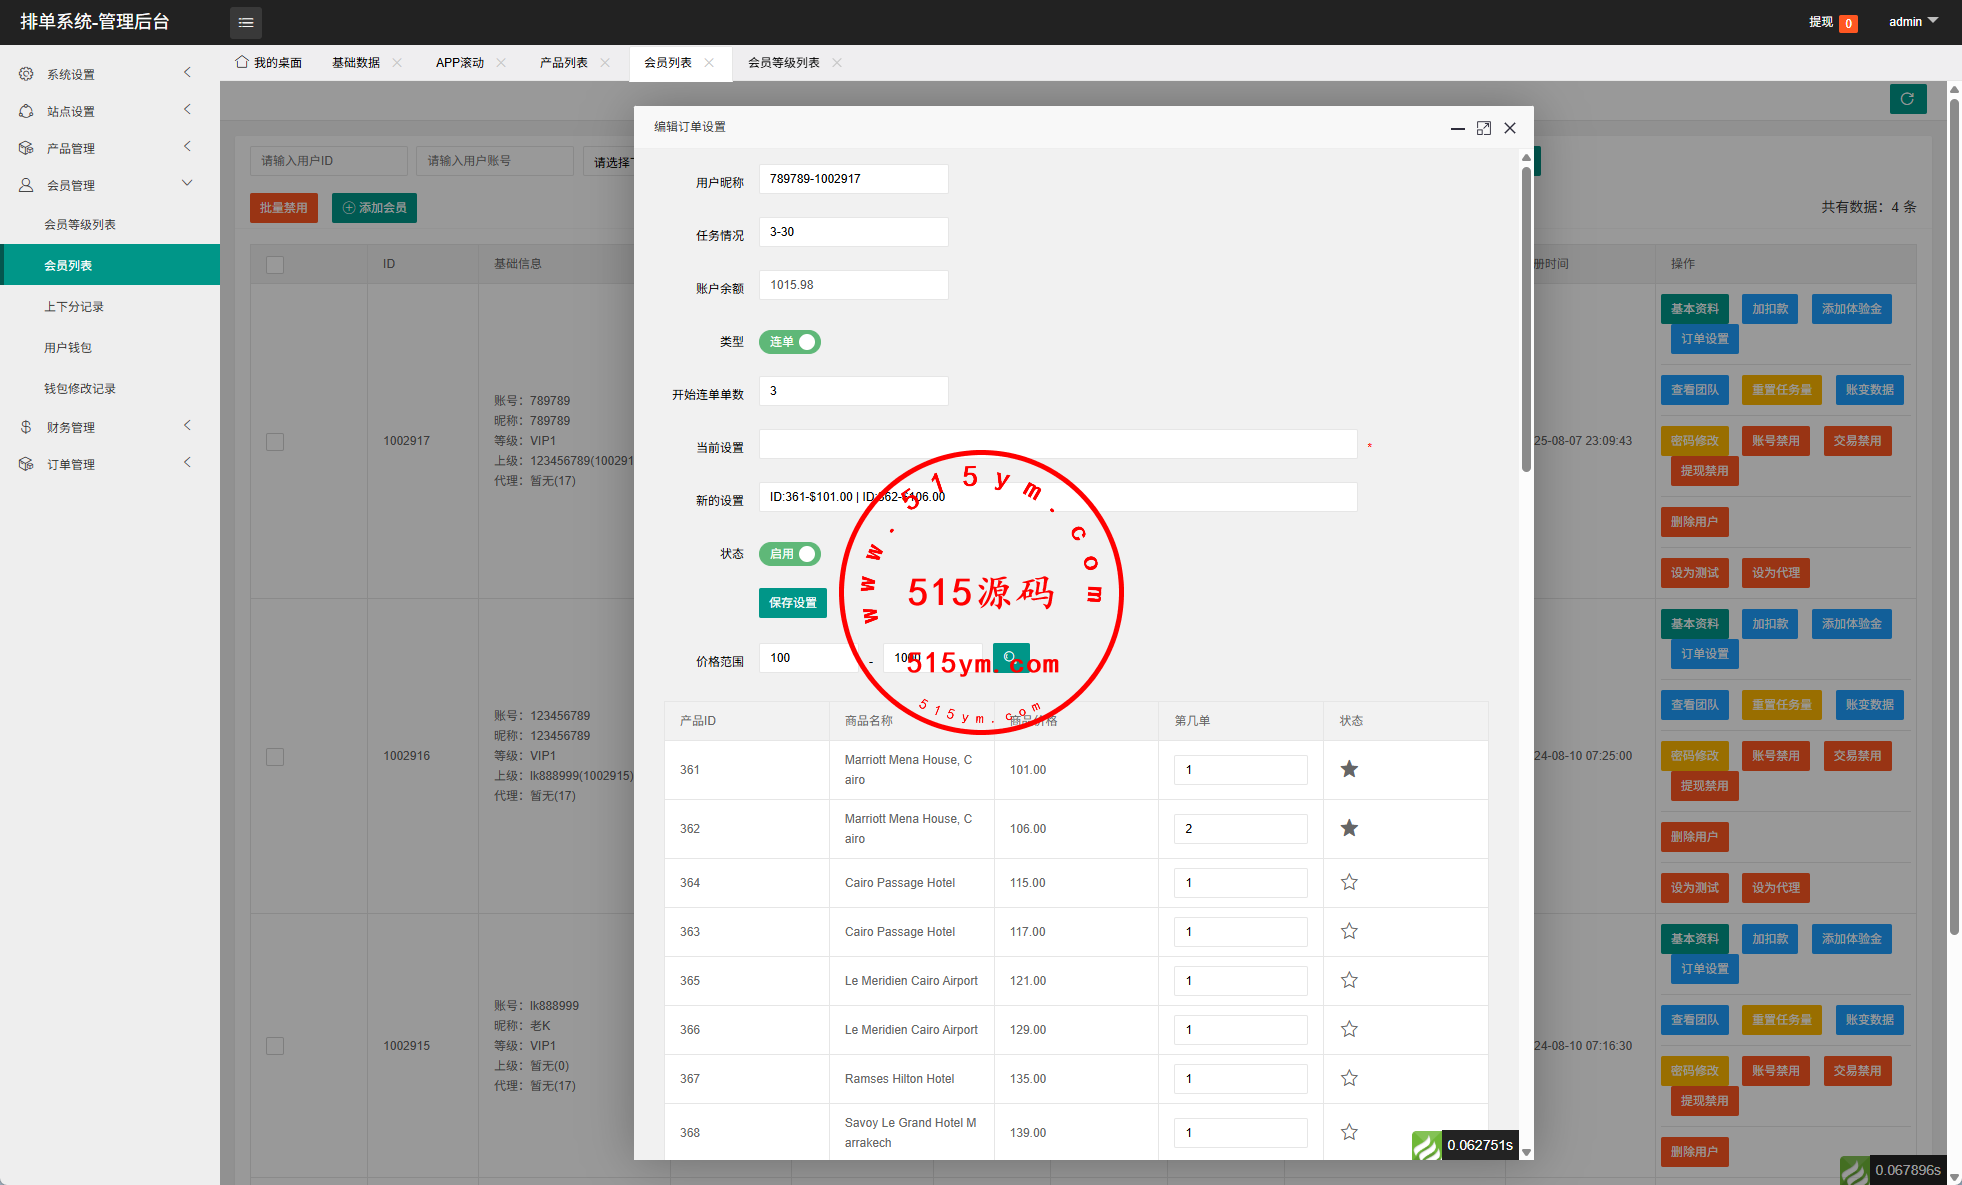Click the 添加会员 button
Image resolution: width=1962 pixels, height=1185 pixels.
point(374,208)
